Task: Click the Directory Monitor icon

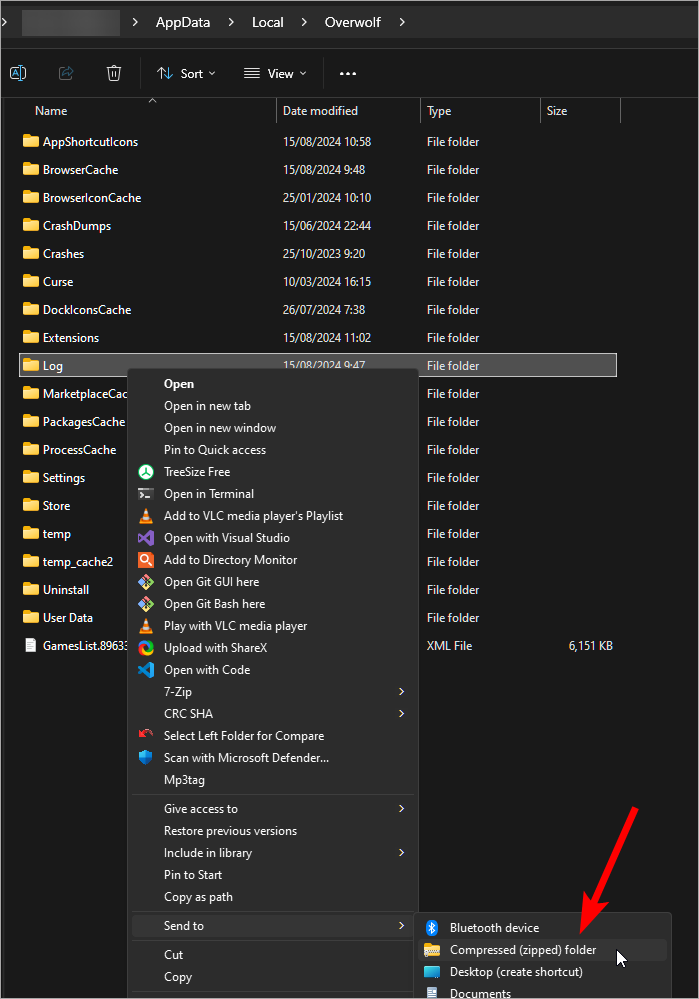Action: pyautogui.click(x=146, y=560)
